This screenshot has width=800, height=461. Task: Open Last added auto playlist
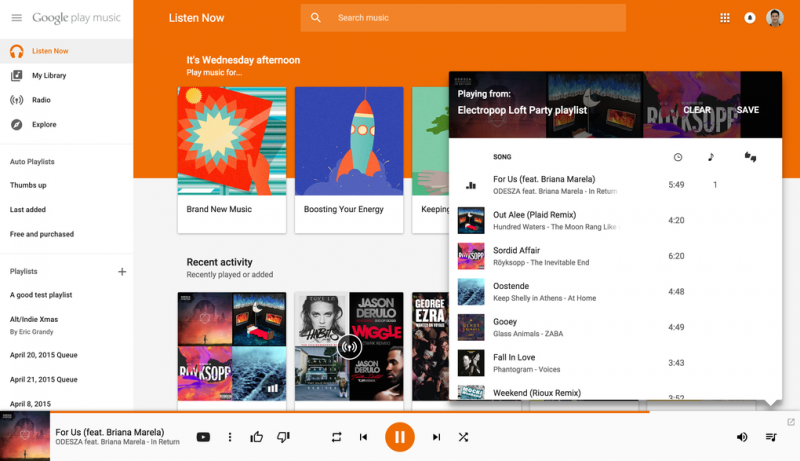click(28, 210)
